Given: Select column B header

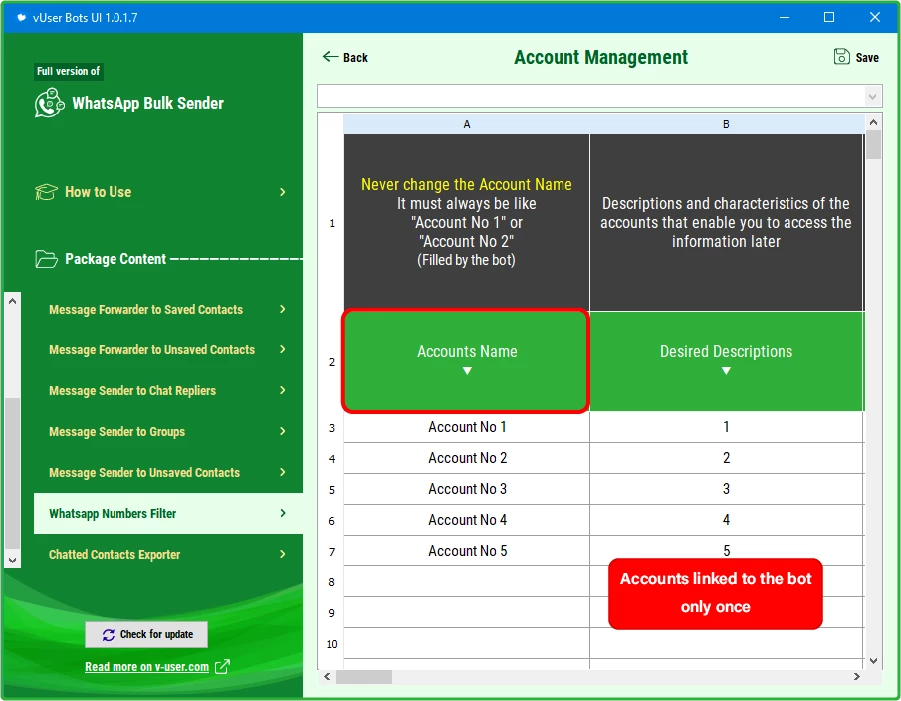Looking at the screenshot, I should [x=726, y=124].
